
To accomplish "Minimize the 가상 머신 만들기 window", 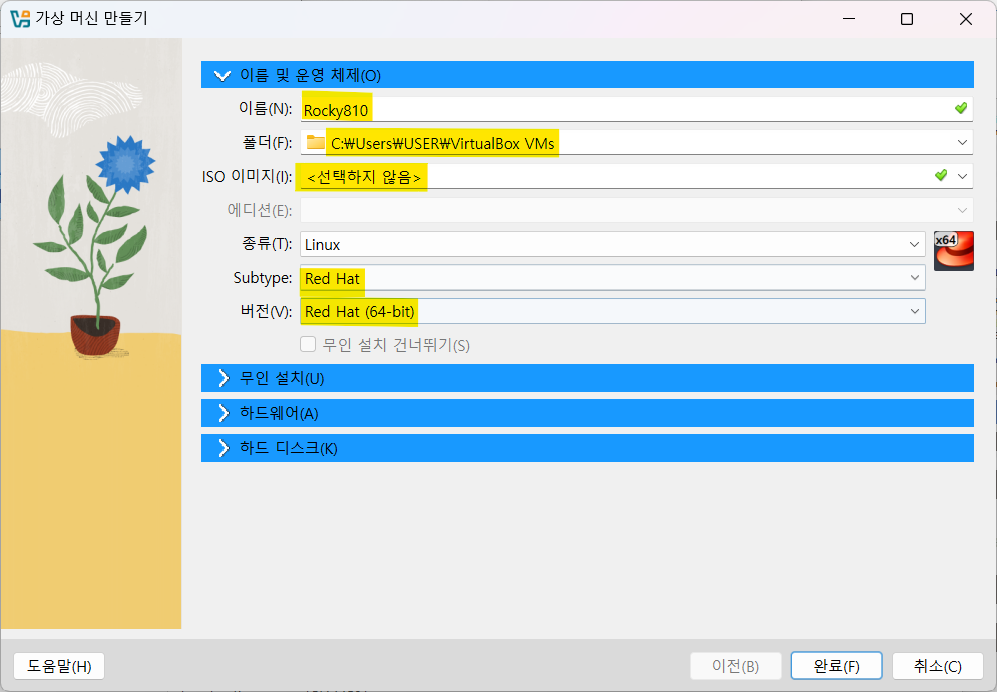I will tap(848, 19).
